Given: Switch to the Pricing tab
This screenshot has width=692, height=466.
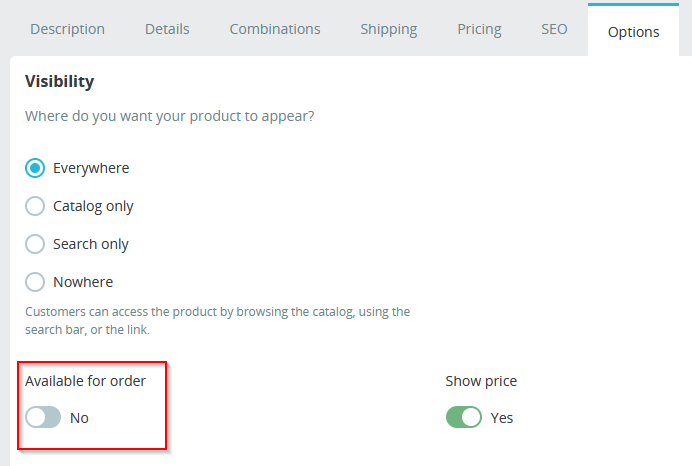Looking at the screenshot, I should [x=479, y=29].
